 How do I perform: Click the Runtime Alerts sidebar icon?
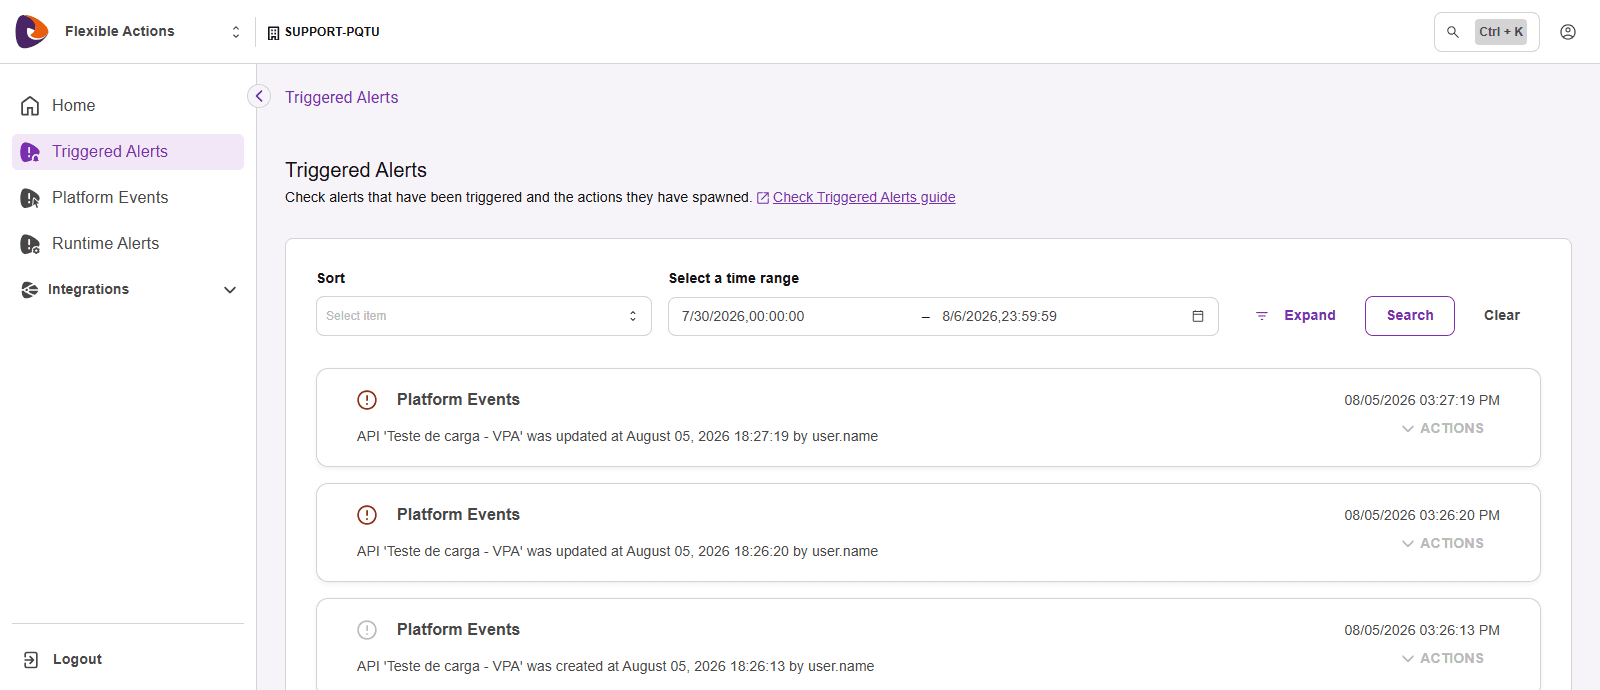click(30, 244)
